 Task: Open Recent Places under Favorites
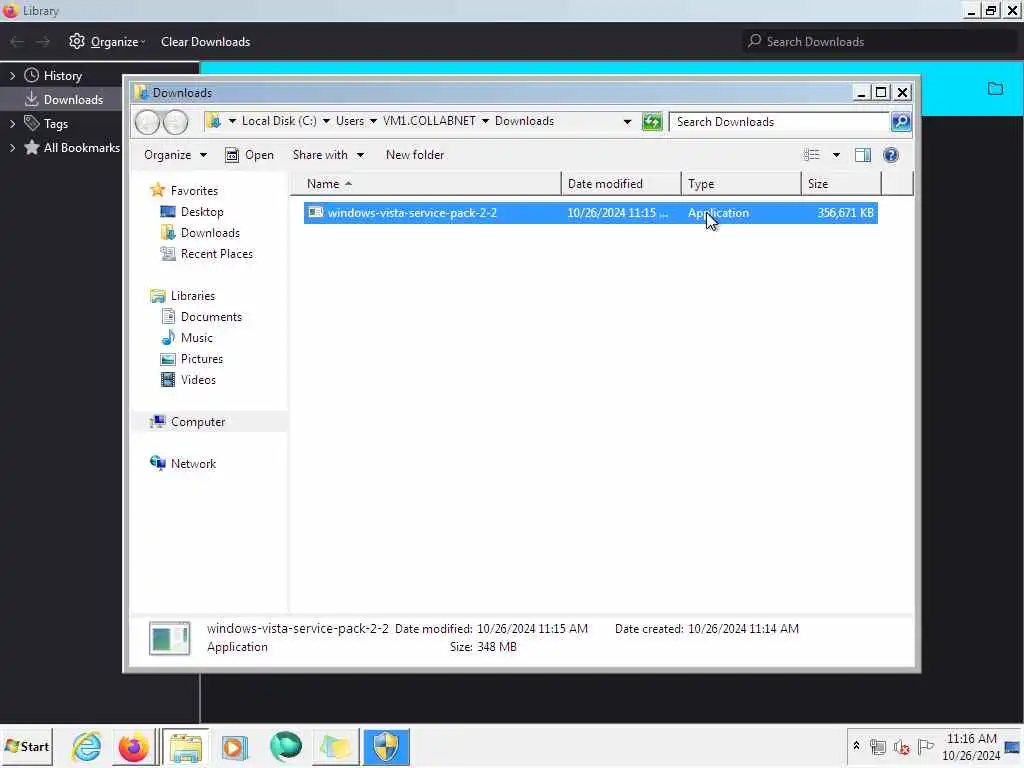(216, 253)
